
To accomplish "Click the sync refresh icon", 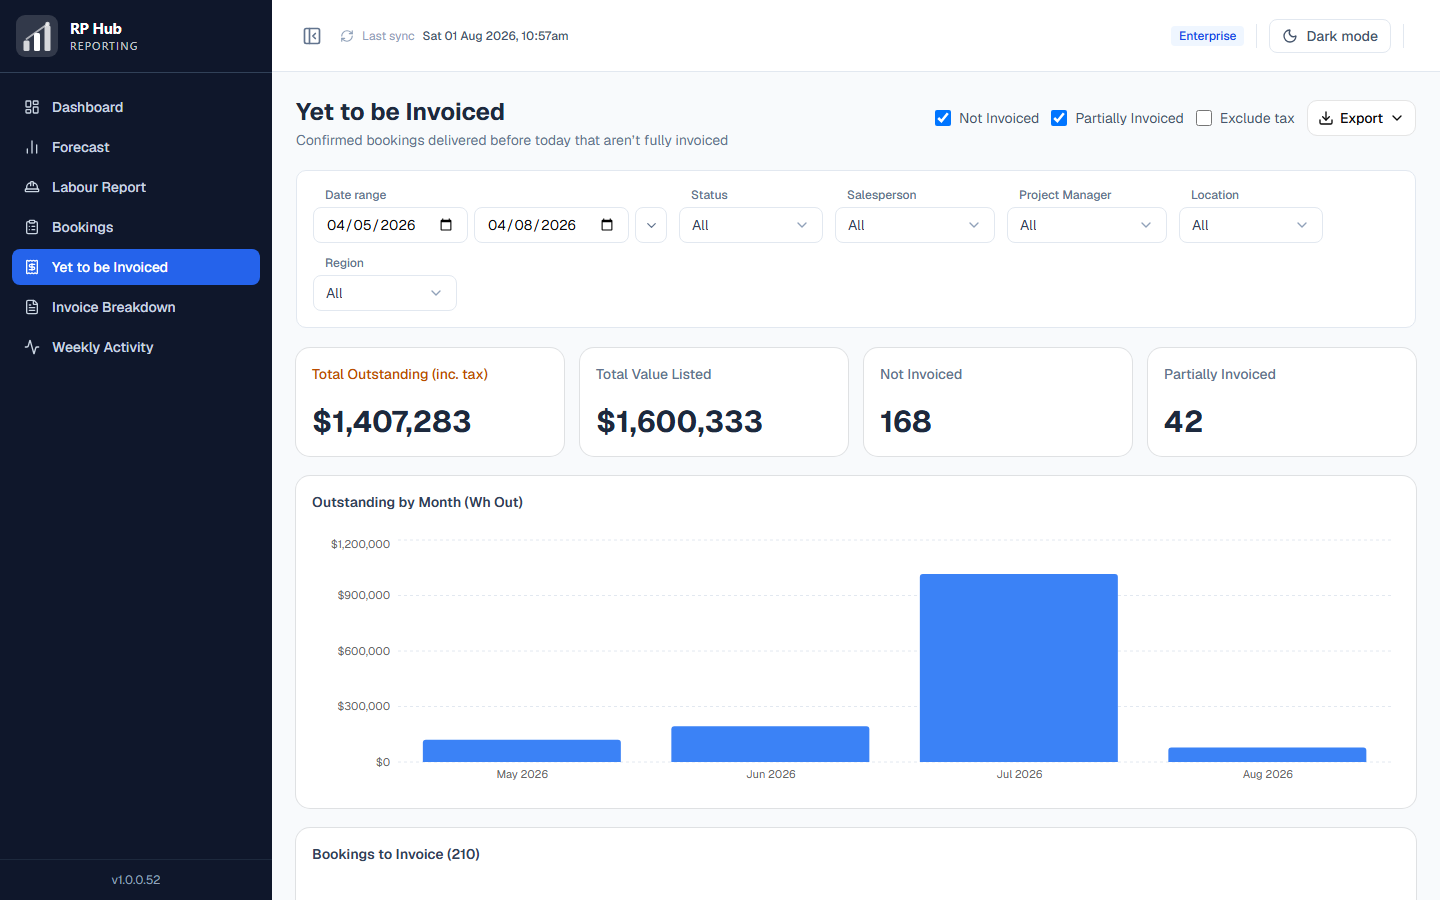I will tap(347, 36).
